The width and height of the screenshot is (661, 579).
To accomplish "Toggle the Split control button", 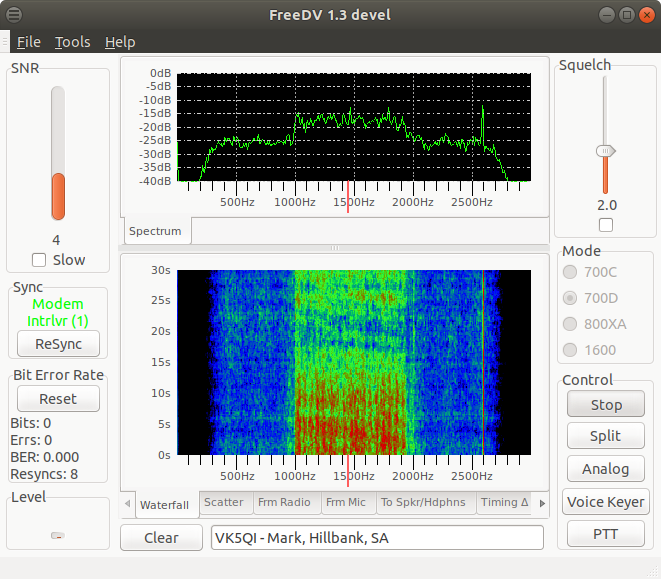I will [606, 436].
